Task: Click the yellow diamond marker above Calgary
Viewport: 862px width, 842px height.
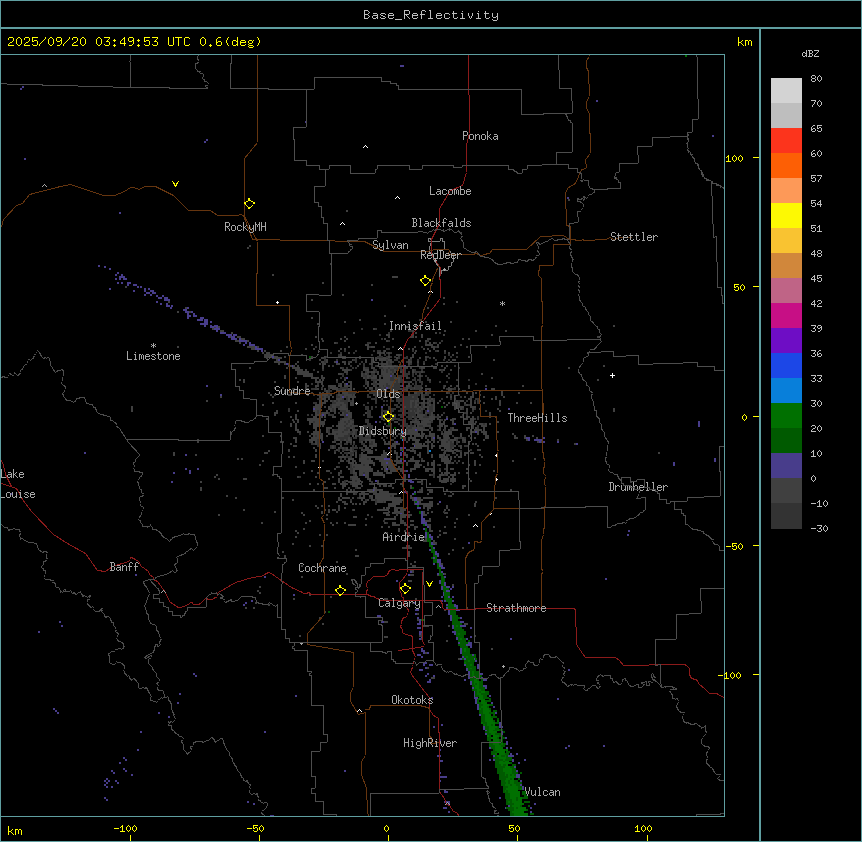Action: (x=405, y=588)
